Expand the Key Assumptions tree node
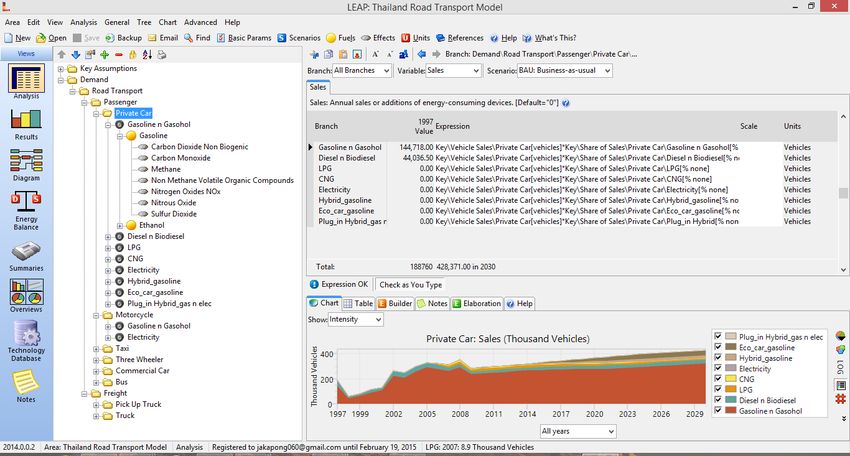 [61, 69]
